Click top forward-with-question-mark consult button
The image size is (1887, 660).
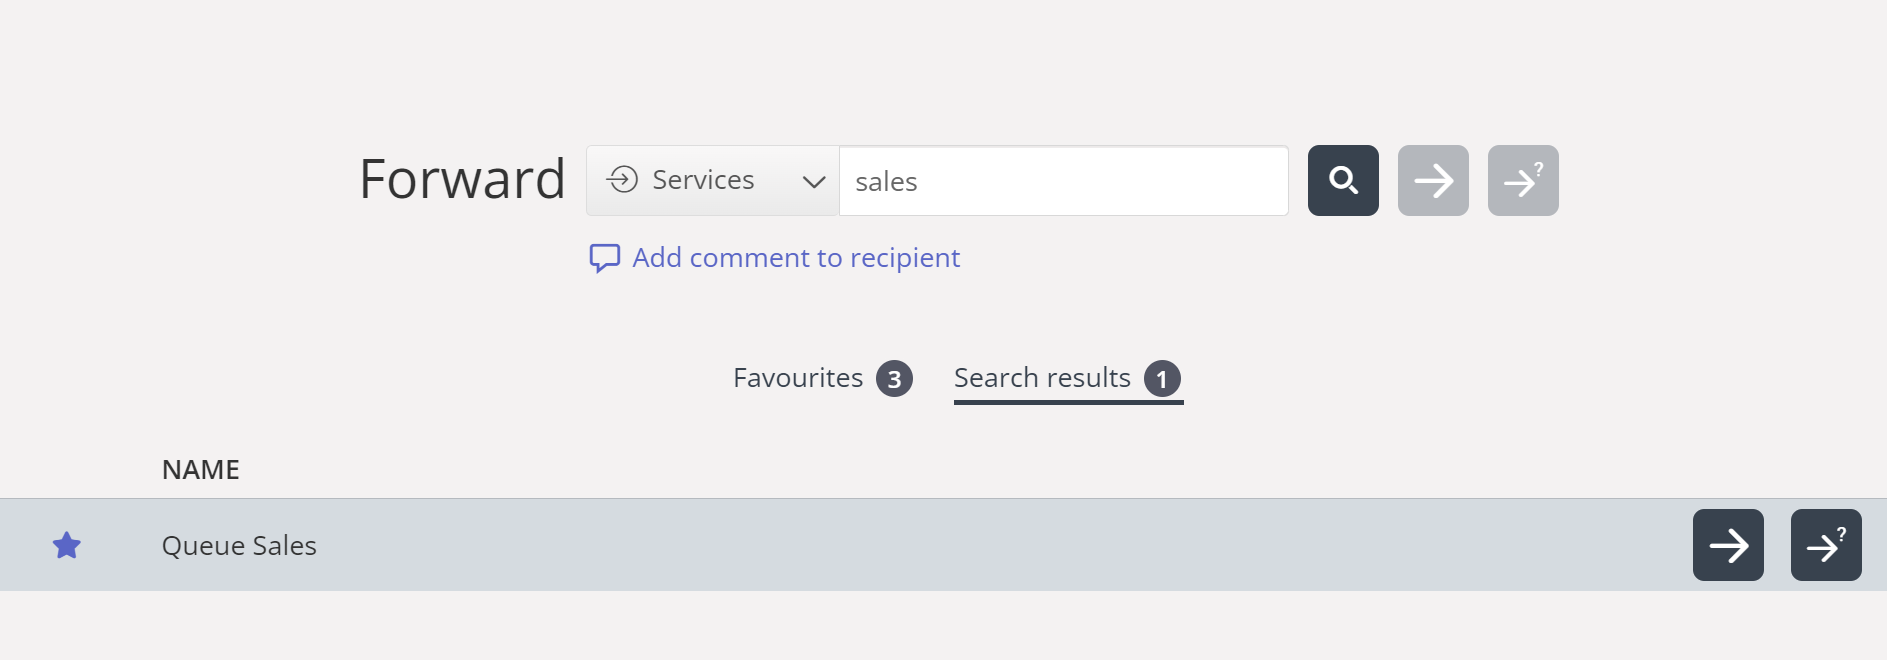[1523, 180]
